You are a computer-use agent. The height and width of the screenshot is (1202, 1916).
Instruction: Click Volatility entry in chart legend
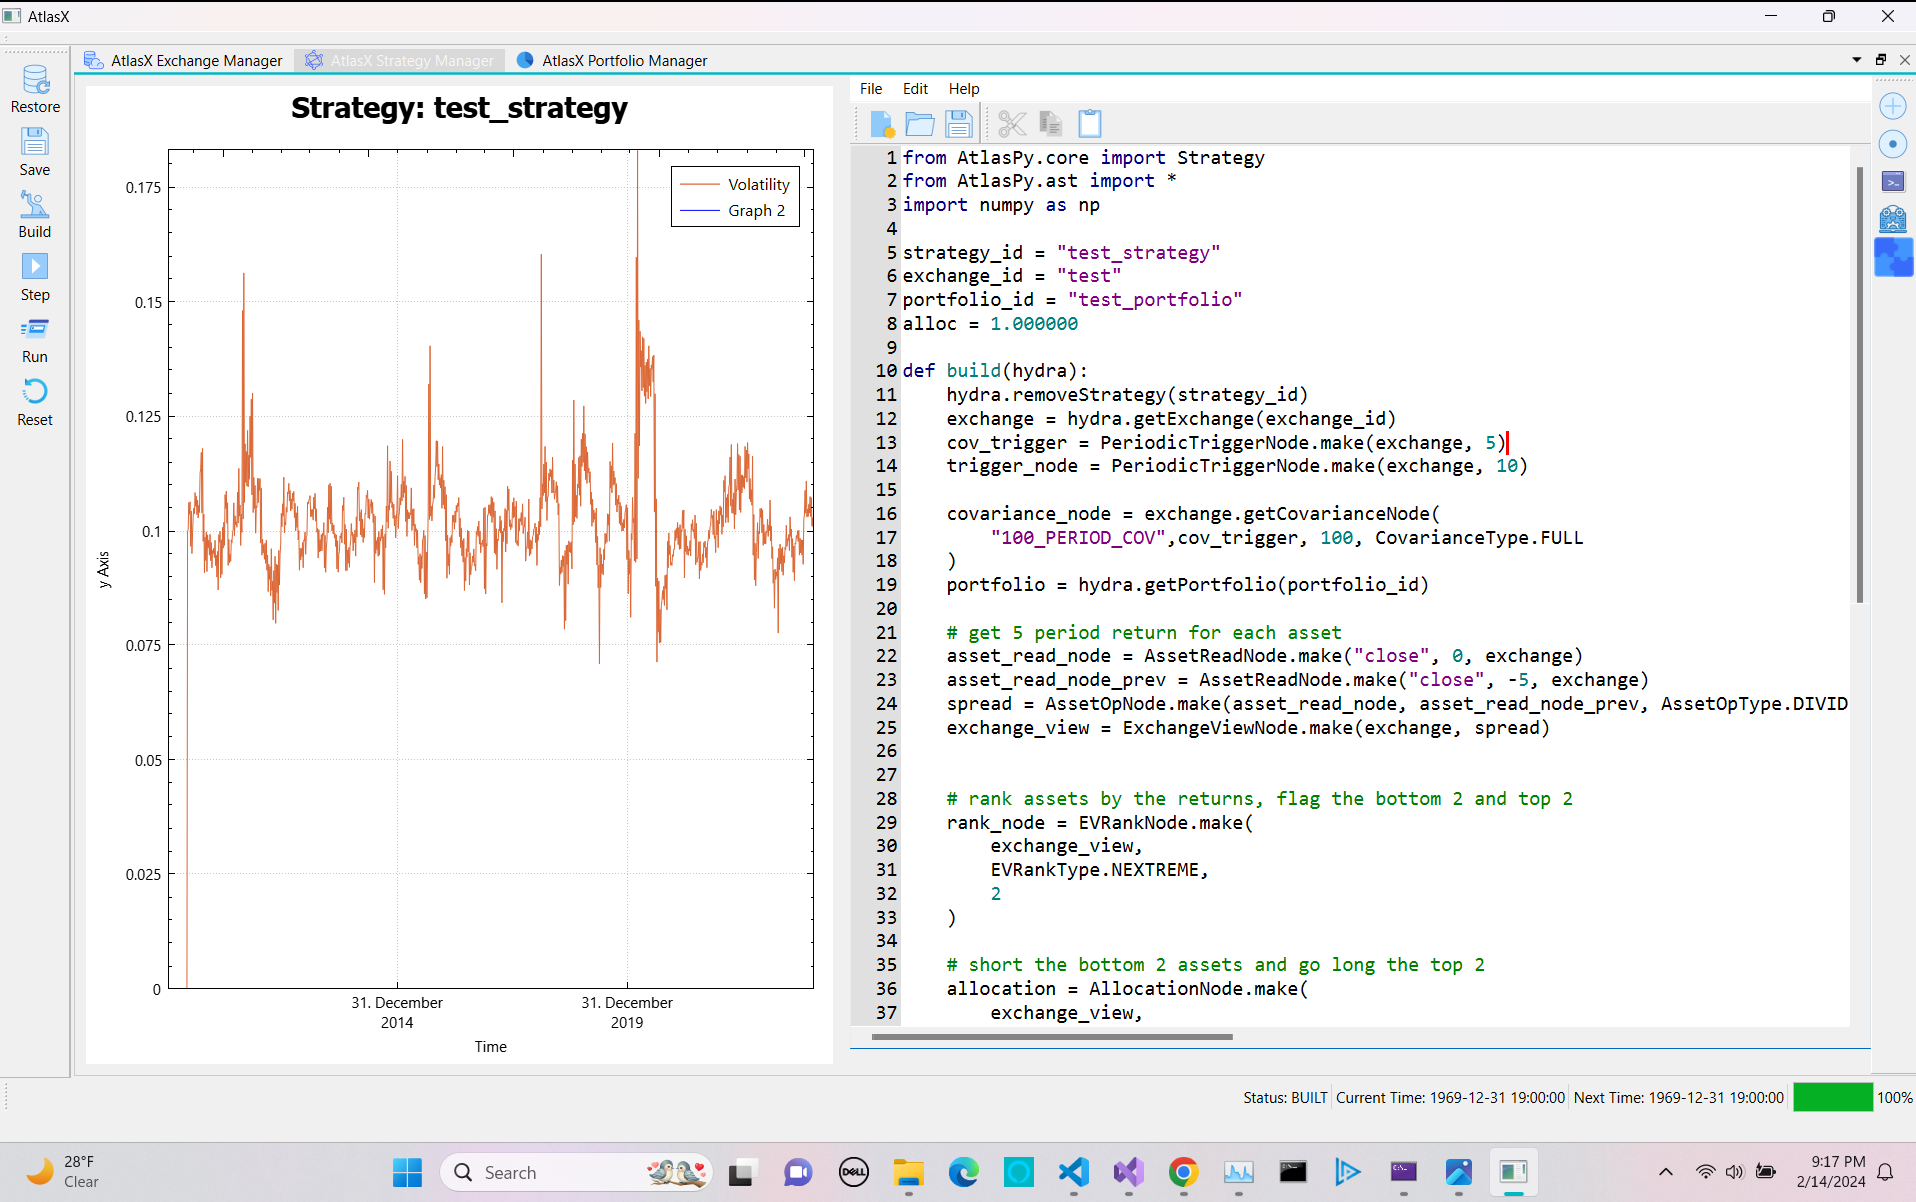736,184
